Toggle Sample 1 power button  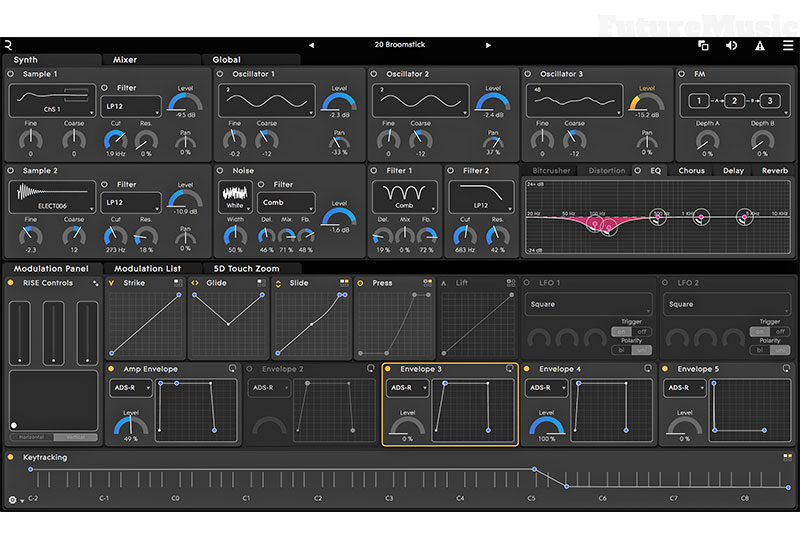tap(10, 74)
